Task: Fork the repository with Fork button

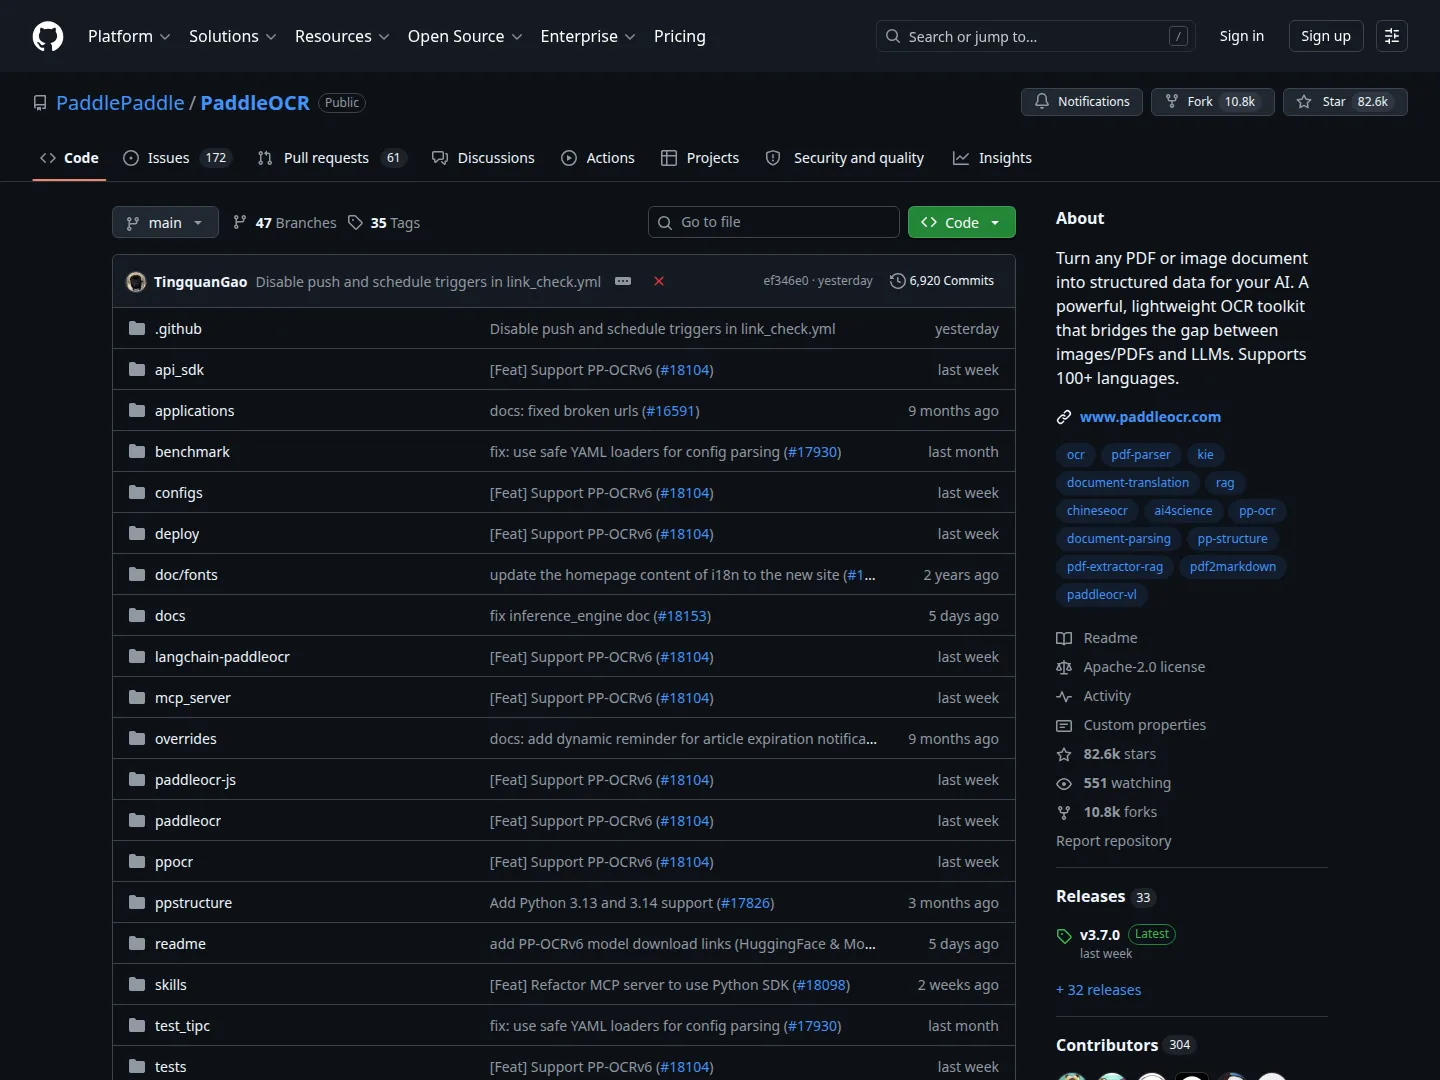Action: tap(1213, 102)
